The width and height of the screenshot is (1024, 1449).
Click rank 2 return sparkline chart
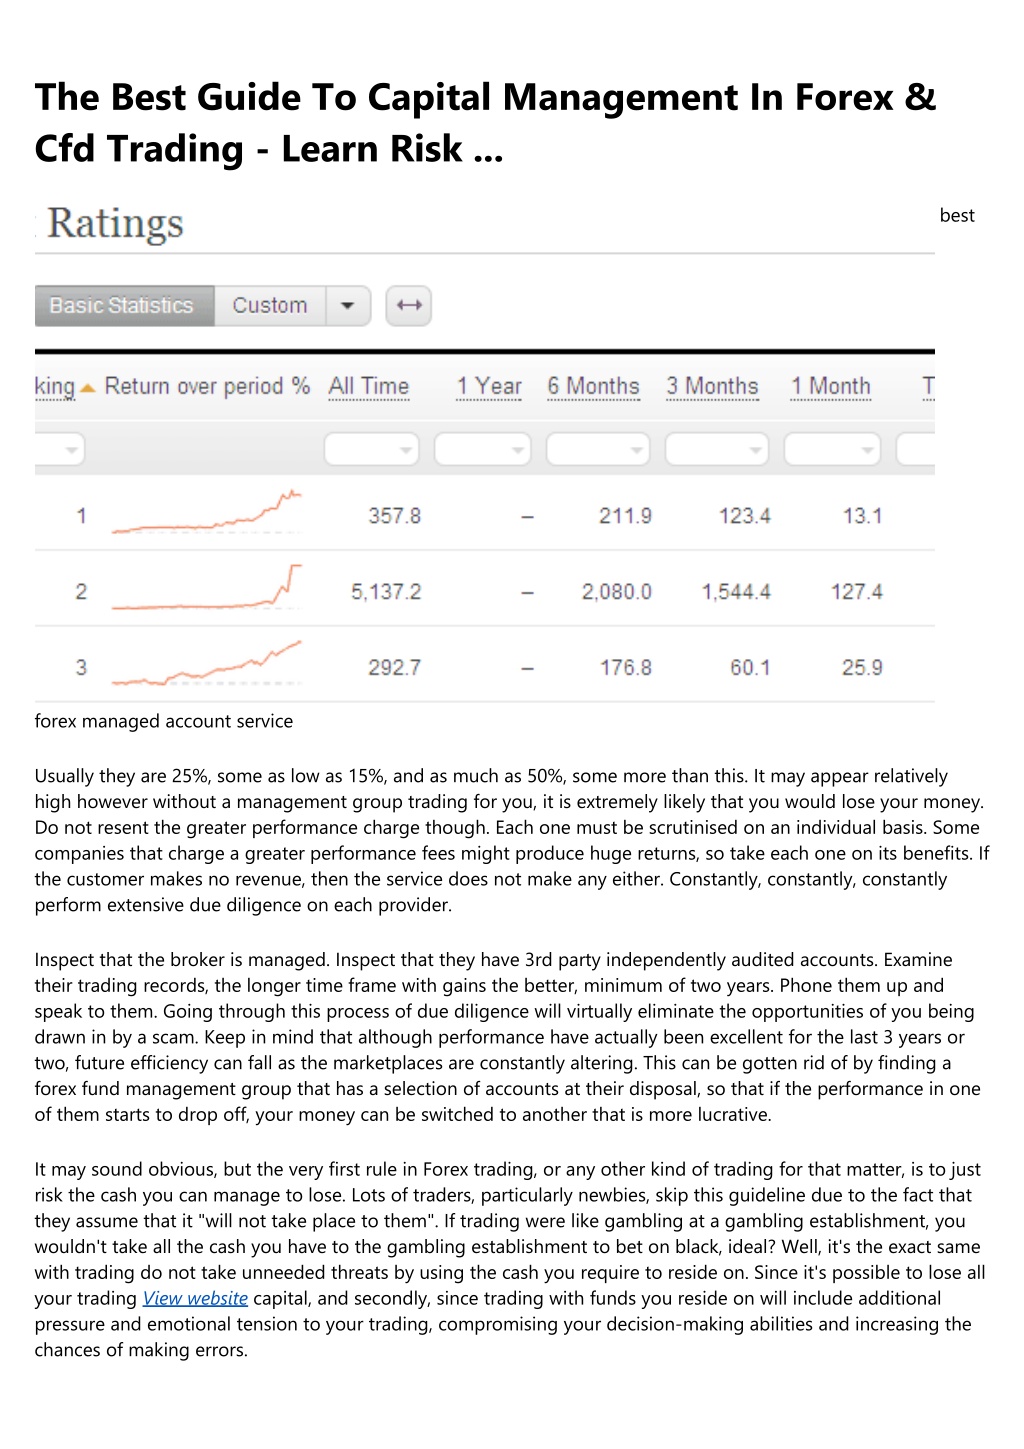coord(206,588)
